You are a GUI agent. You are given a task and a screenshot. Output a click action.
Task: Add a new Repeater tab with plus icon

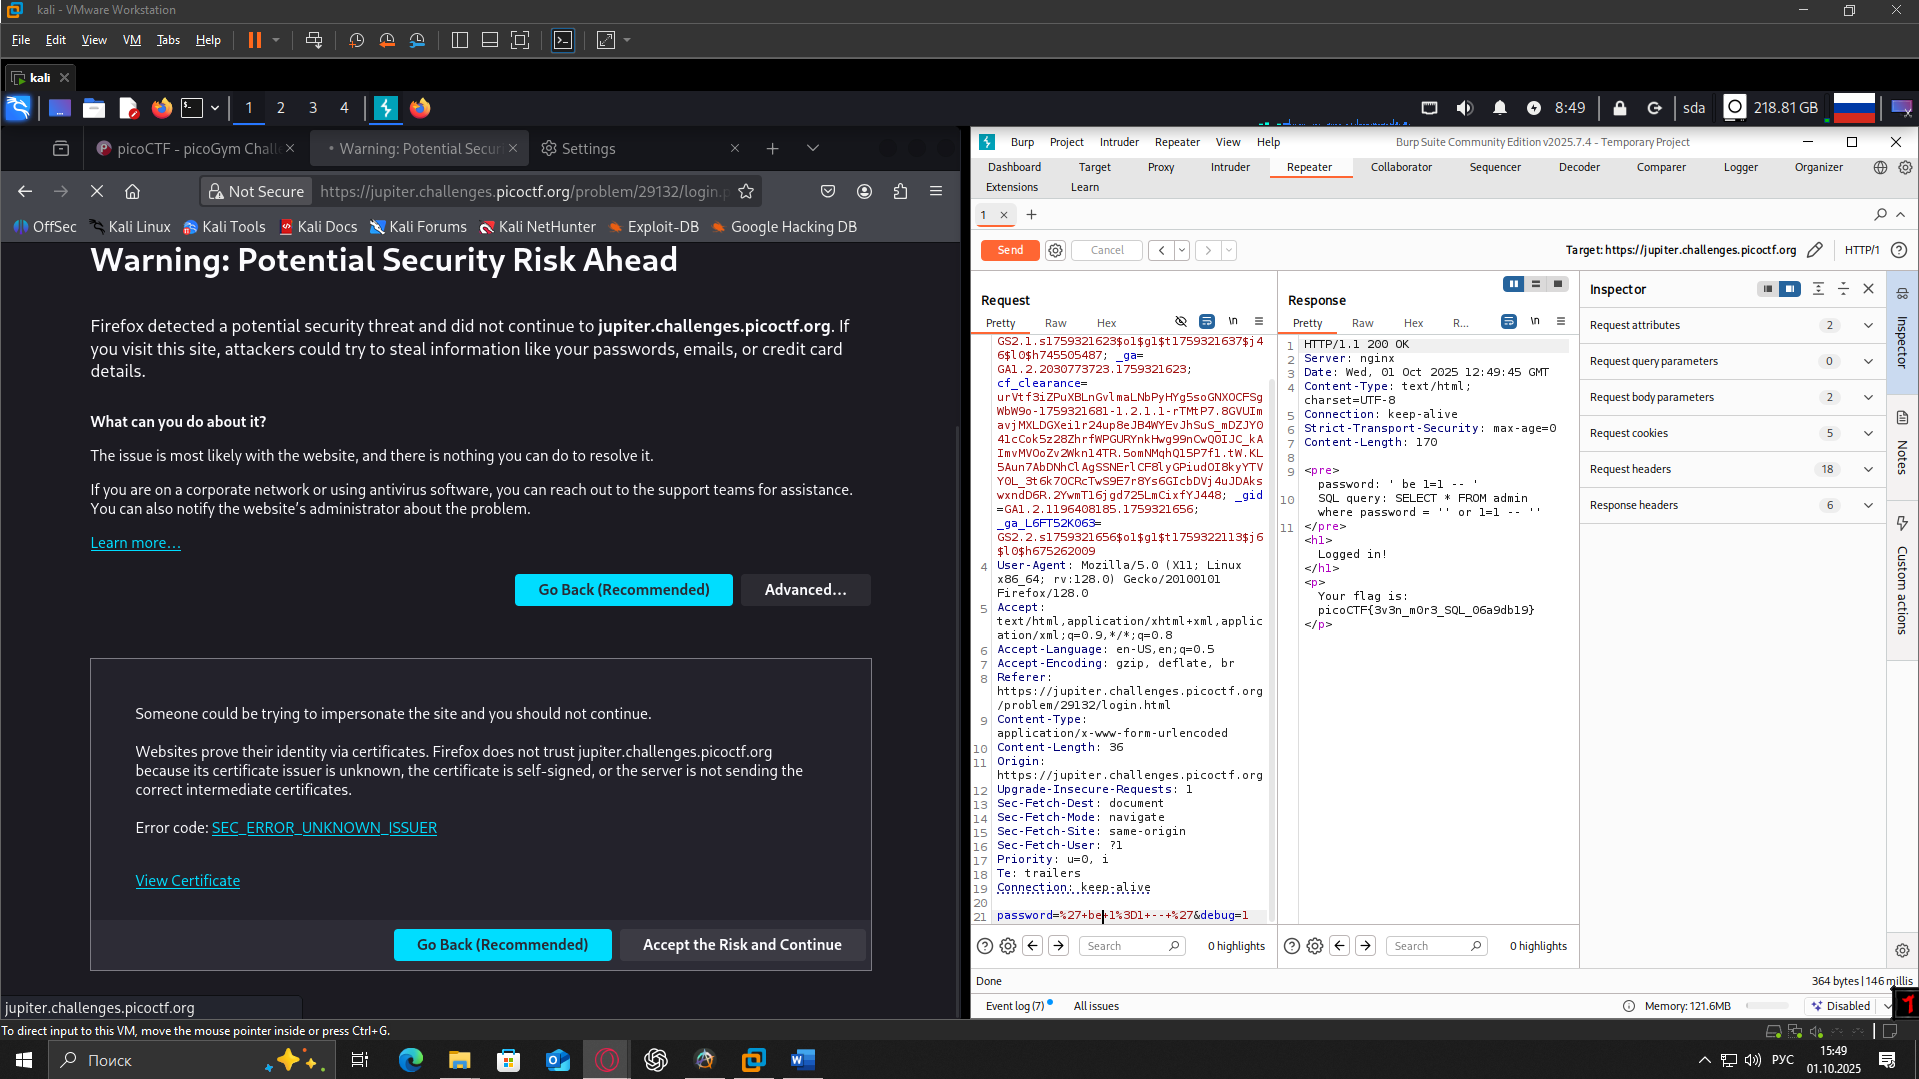[1031, 215]
